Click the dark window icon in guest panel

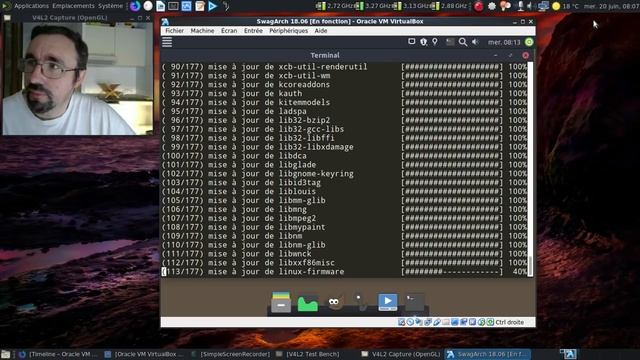click(450, 42)
